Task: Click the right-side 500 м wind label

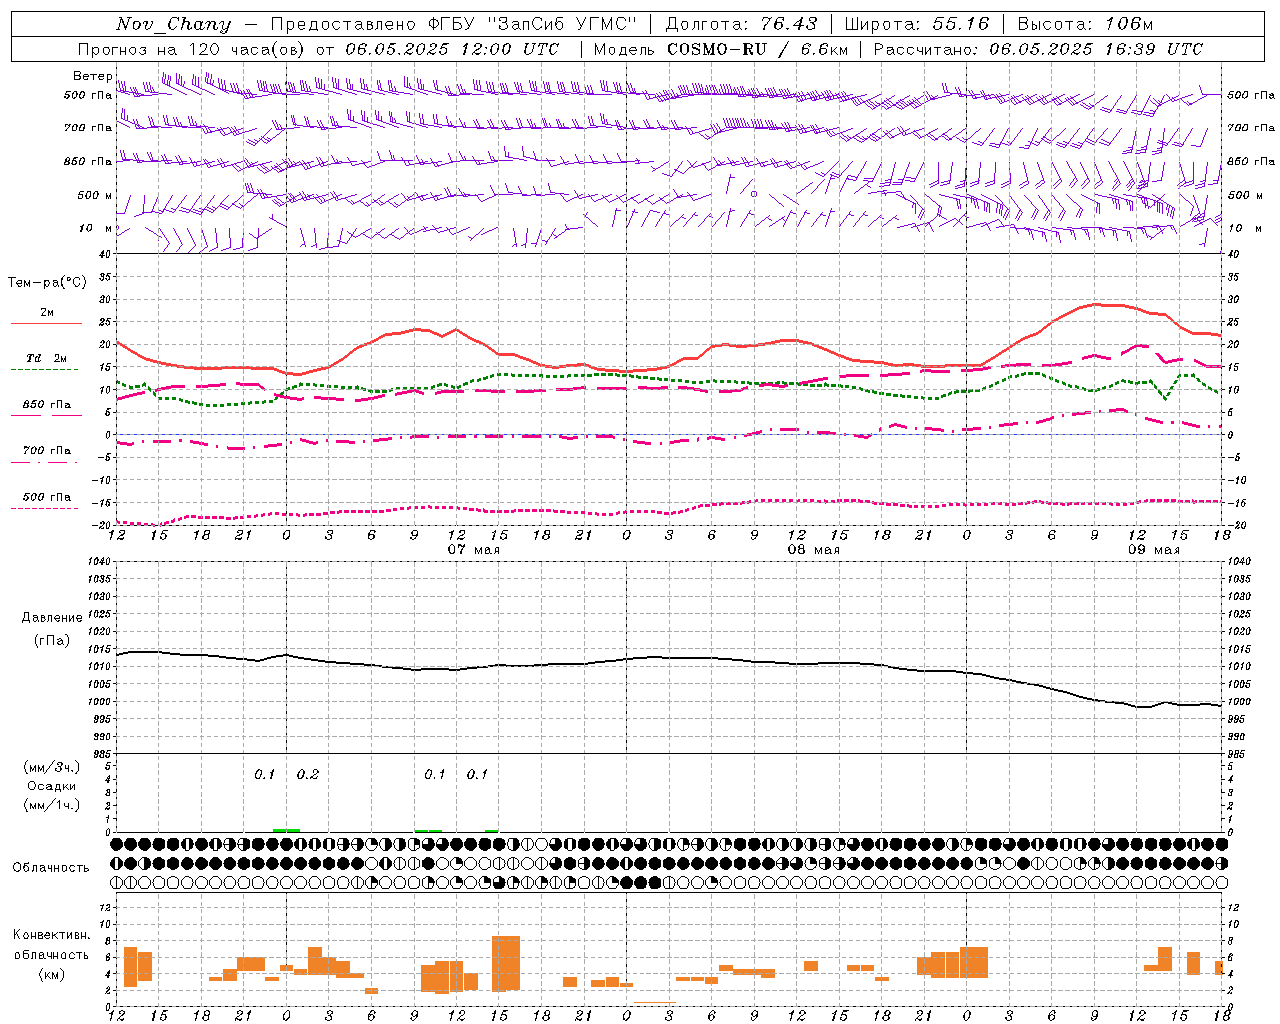Action: point(1245,195)
